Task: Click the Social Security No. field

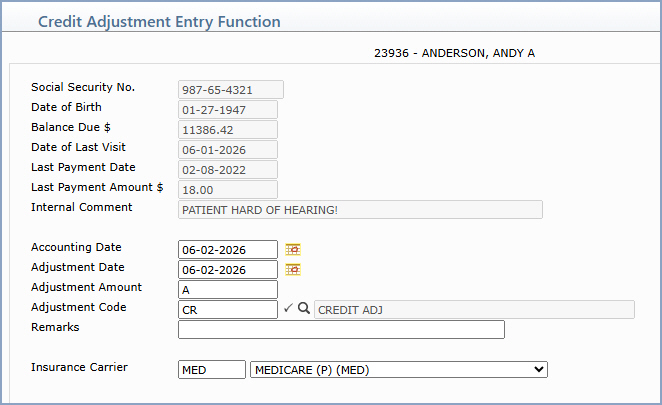Action: (x=231, y=90)
